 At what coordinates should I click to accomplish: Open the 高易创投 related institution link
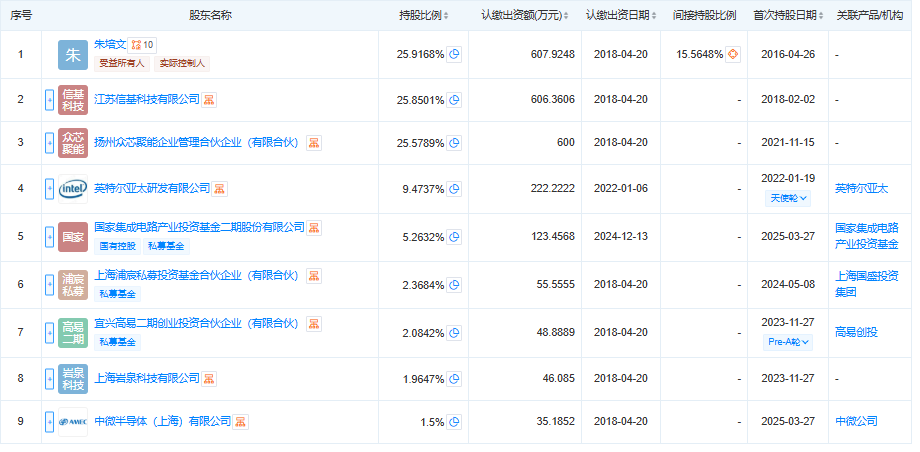tap(855, 331)
